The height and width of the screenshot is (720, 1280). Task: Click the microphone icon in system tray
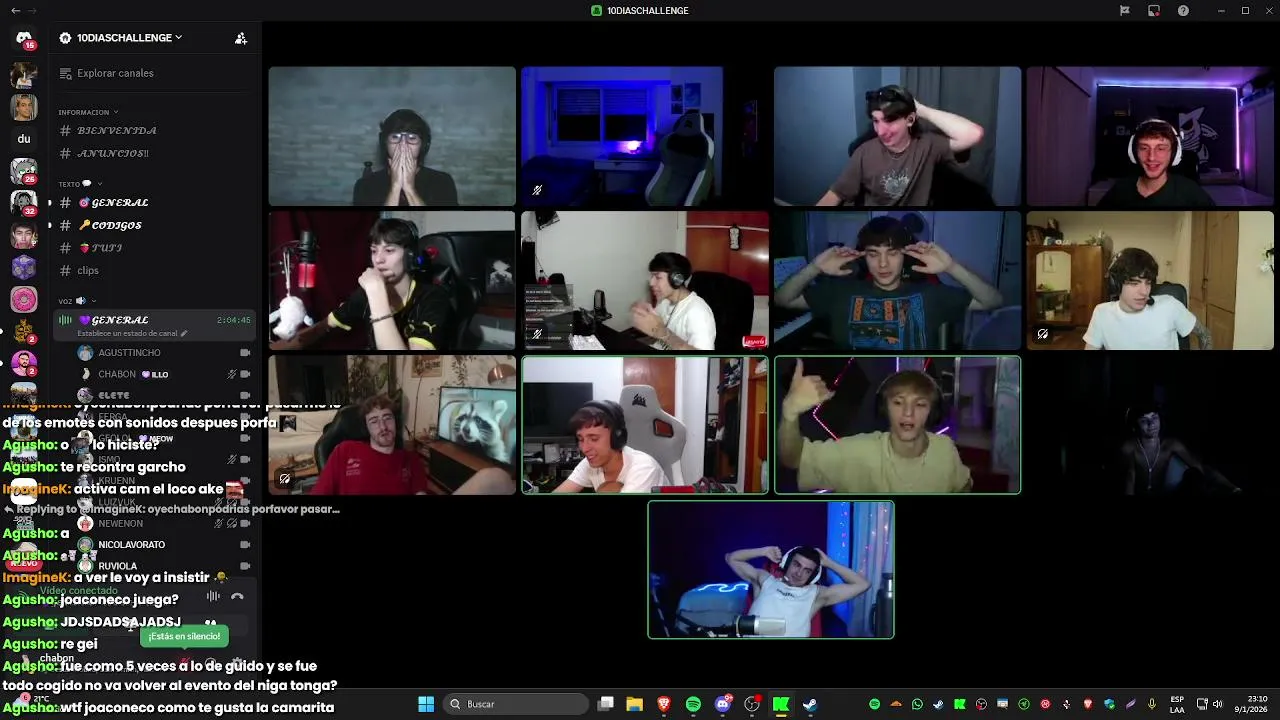1152,704
